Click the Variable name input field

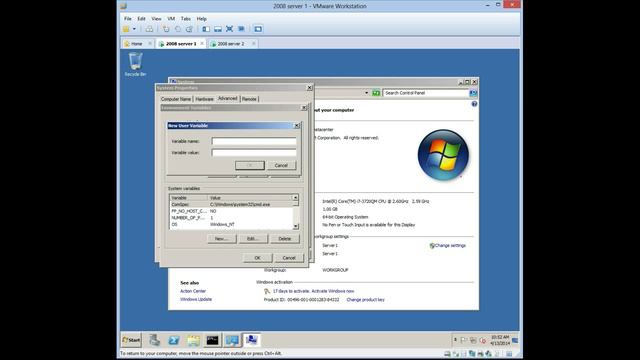[254, 141]
